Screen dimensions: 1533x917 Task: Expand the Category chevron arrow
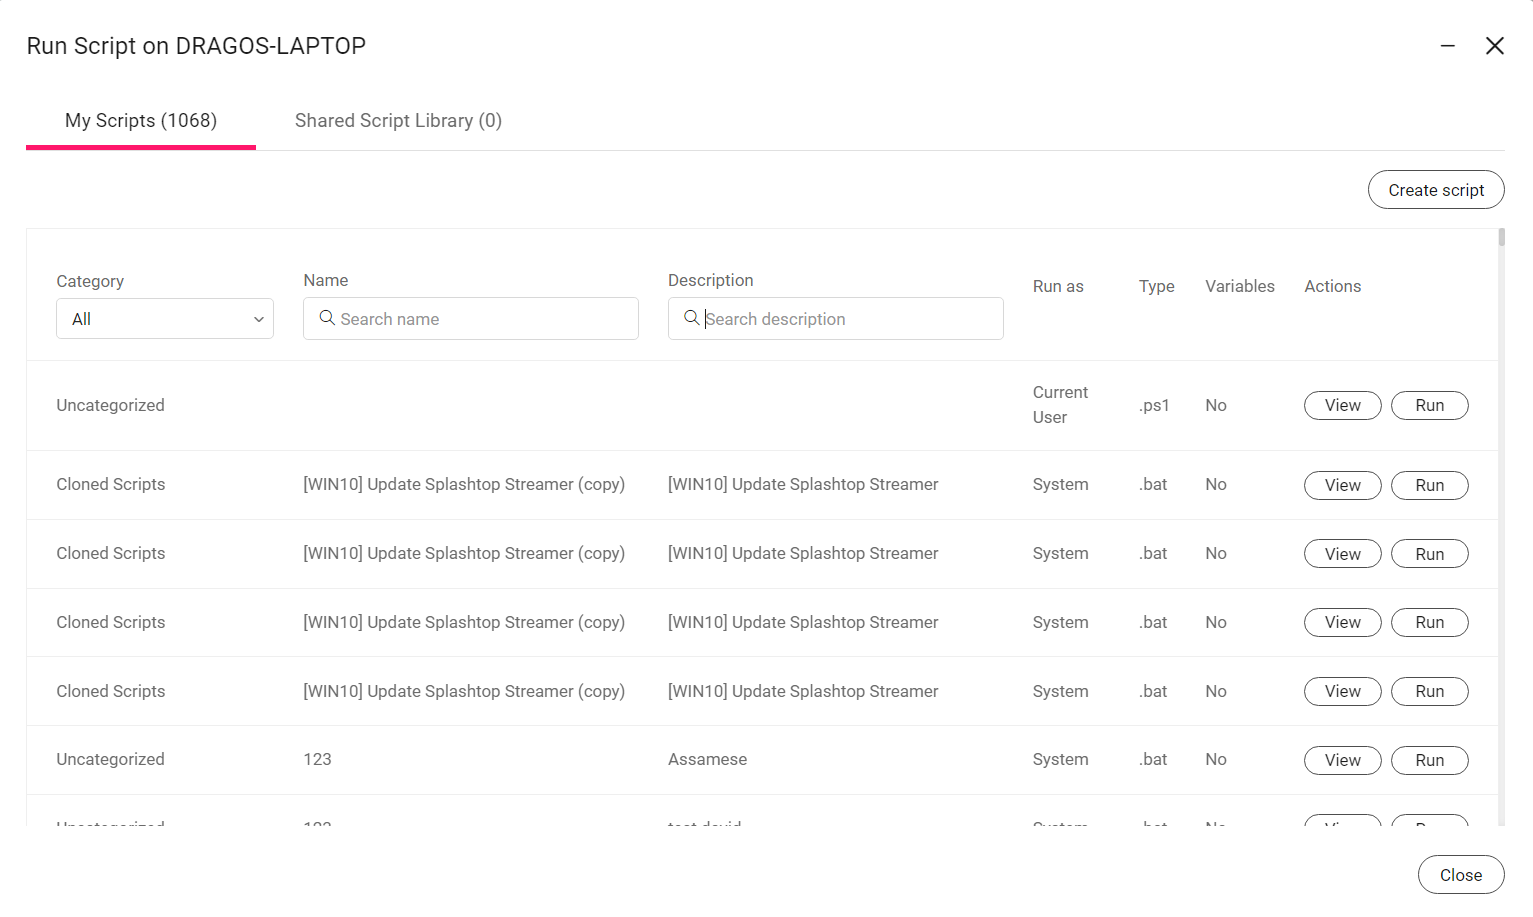258,320
